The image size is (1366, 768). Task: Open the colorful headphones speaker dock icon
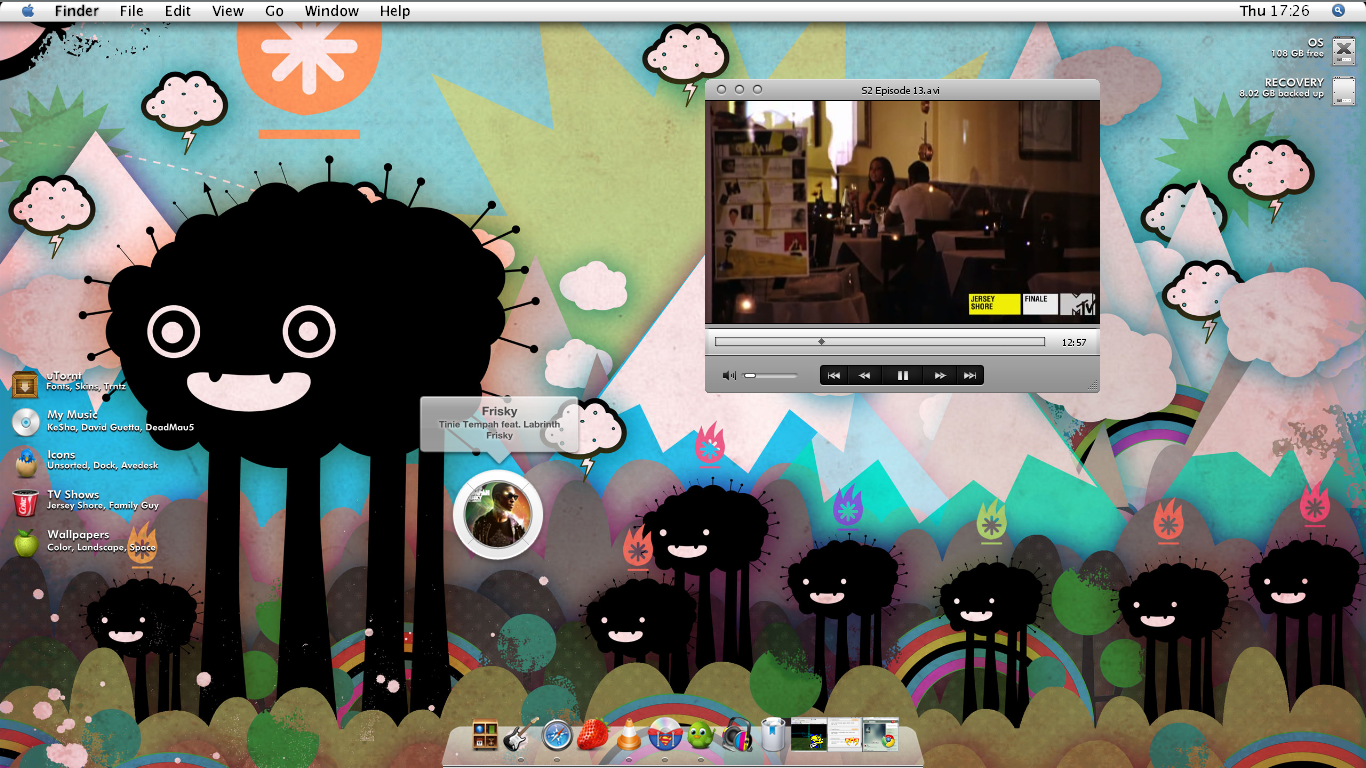(x=736, y=736)
